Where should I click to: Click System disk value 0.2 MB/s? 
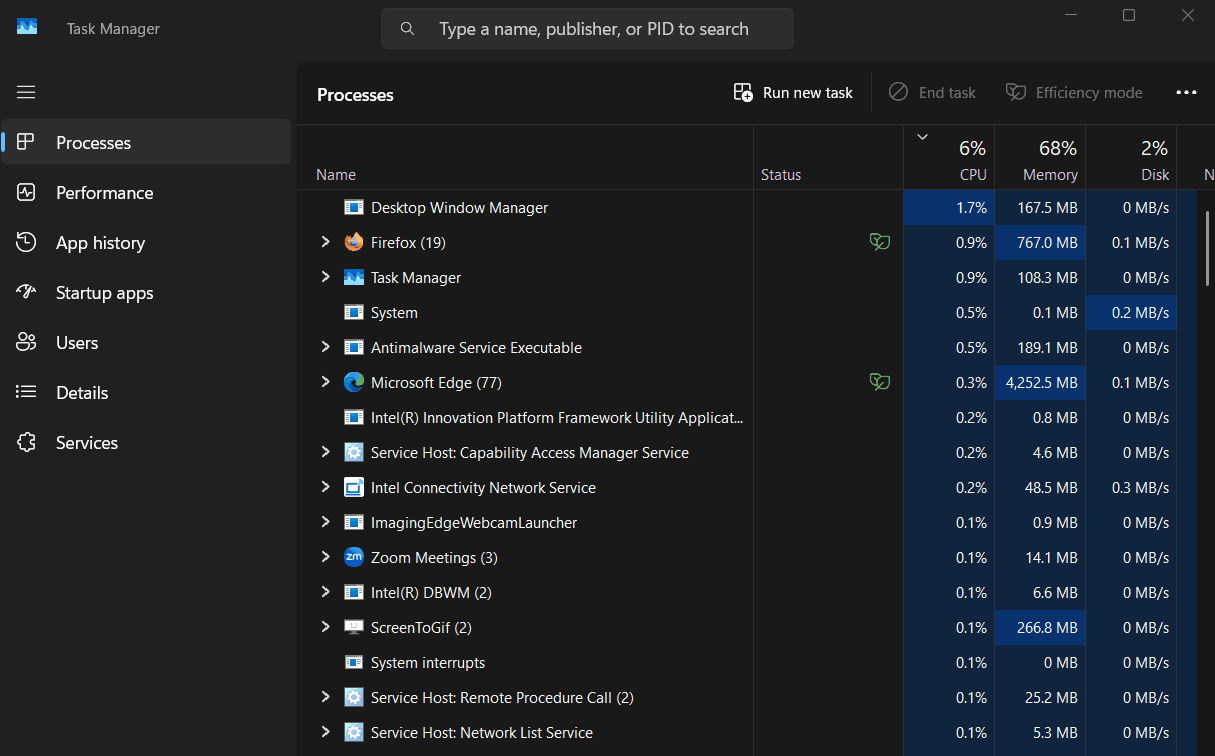pyautogui.click(x=1131, y=312)
